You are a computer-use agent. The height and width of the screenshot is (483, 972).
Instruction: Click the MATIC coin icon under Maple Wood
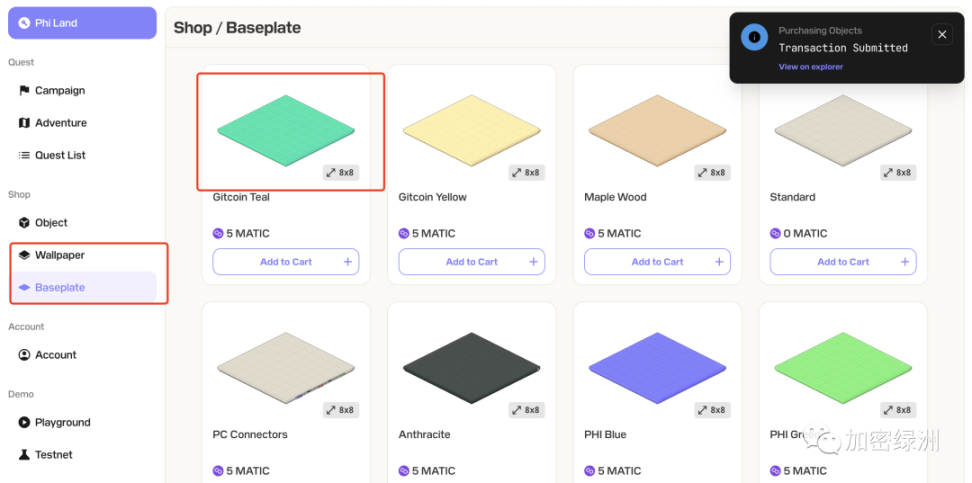590,233
